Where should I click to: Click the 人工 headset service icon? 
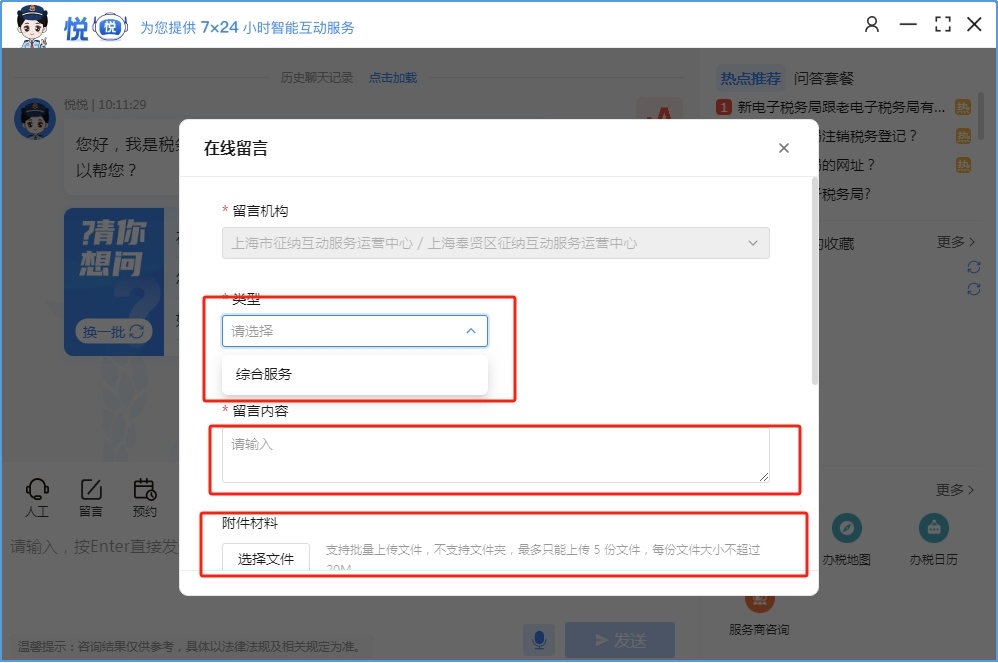pyautogui.click(x=37, y=490)
